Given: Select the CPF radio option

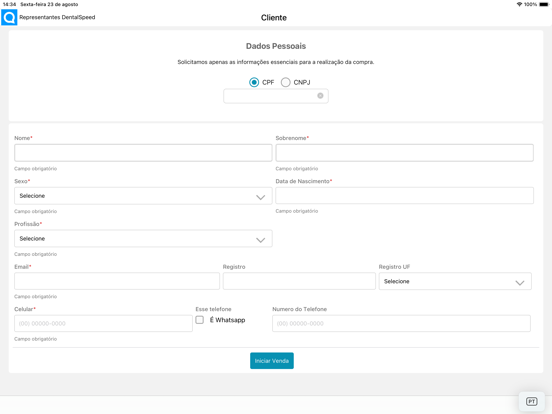Looking at the screenshot, I should point(254,82).
